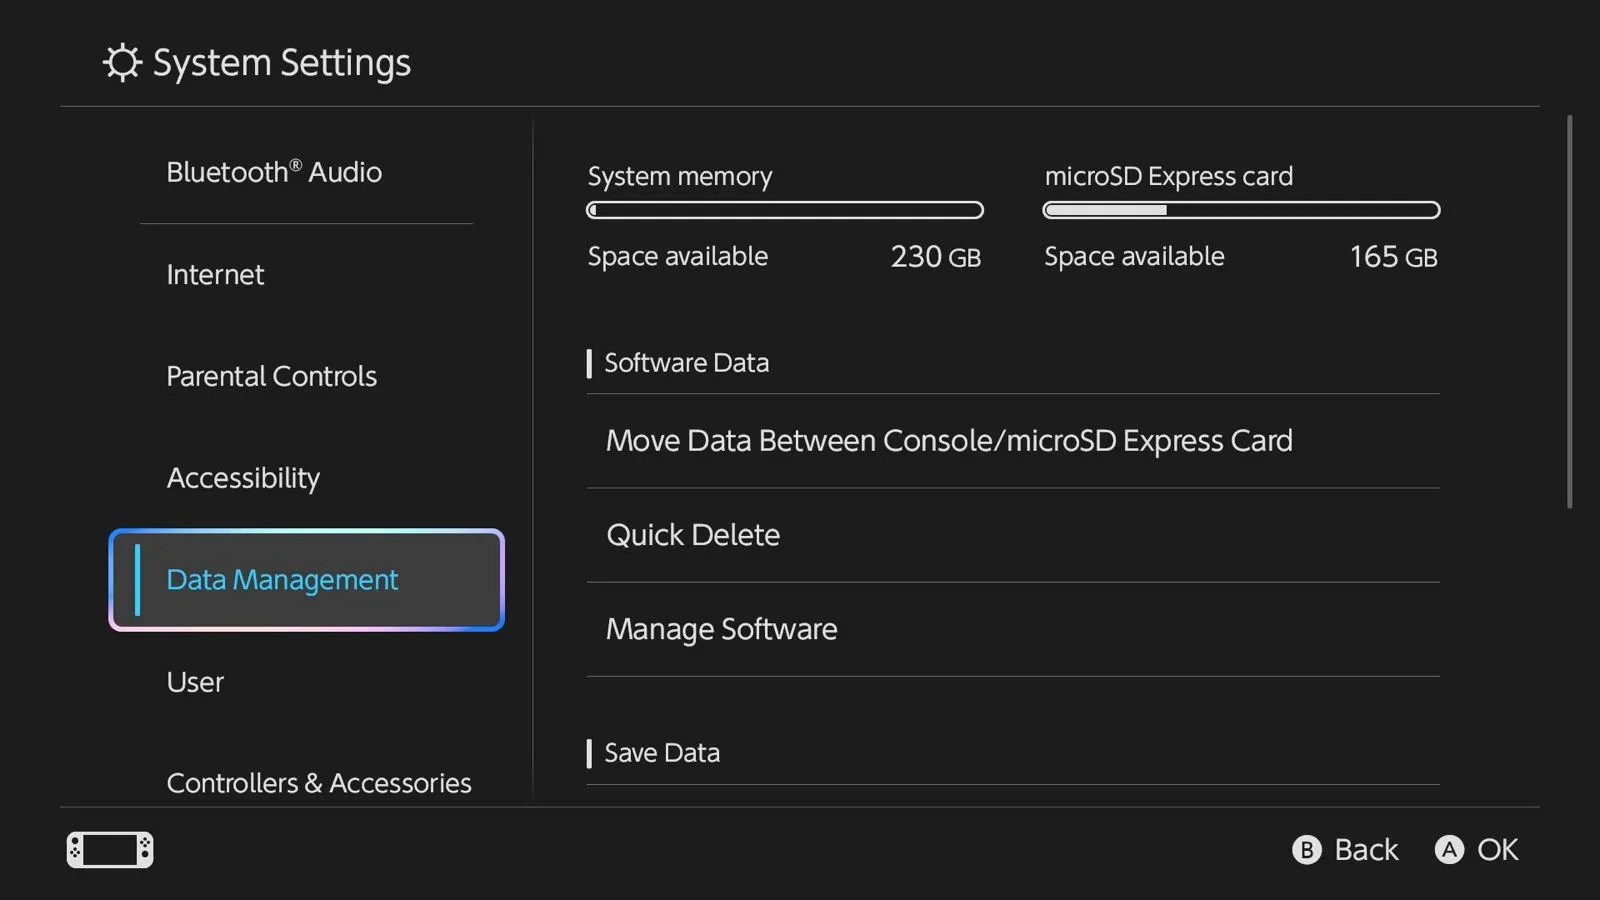Open Internet settings
Screen dimensions: 1600x900
click(x=215, y=274)
